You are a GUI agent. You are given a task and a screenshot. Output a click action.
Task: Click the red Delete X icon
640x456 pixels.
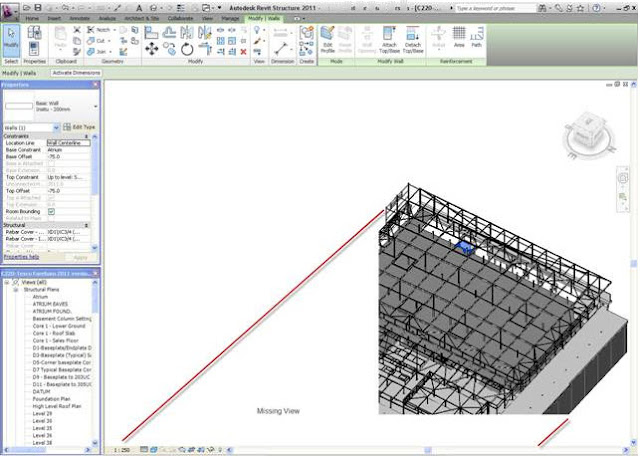click(243, 52)
